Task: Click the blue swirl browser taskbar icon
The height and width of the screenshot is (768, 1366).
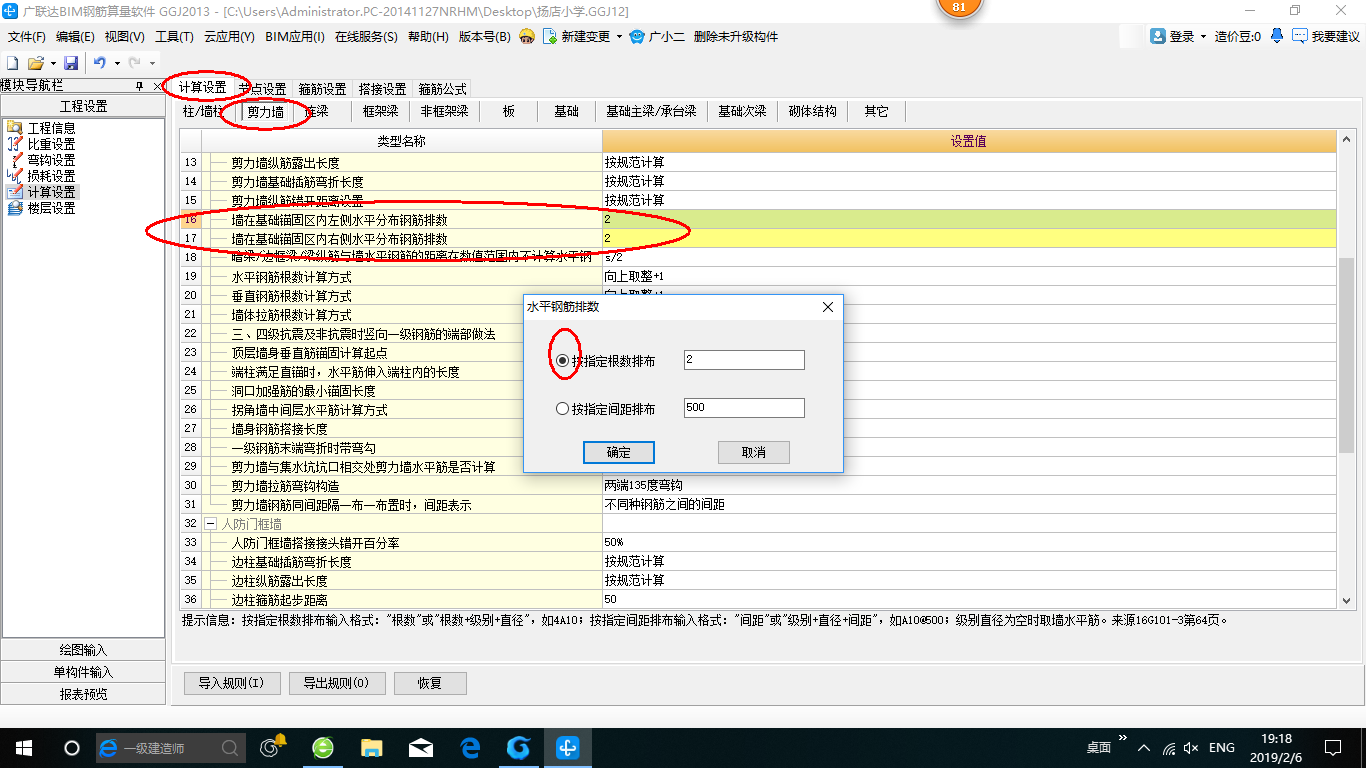Action: click(x=519, y=747)
